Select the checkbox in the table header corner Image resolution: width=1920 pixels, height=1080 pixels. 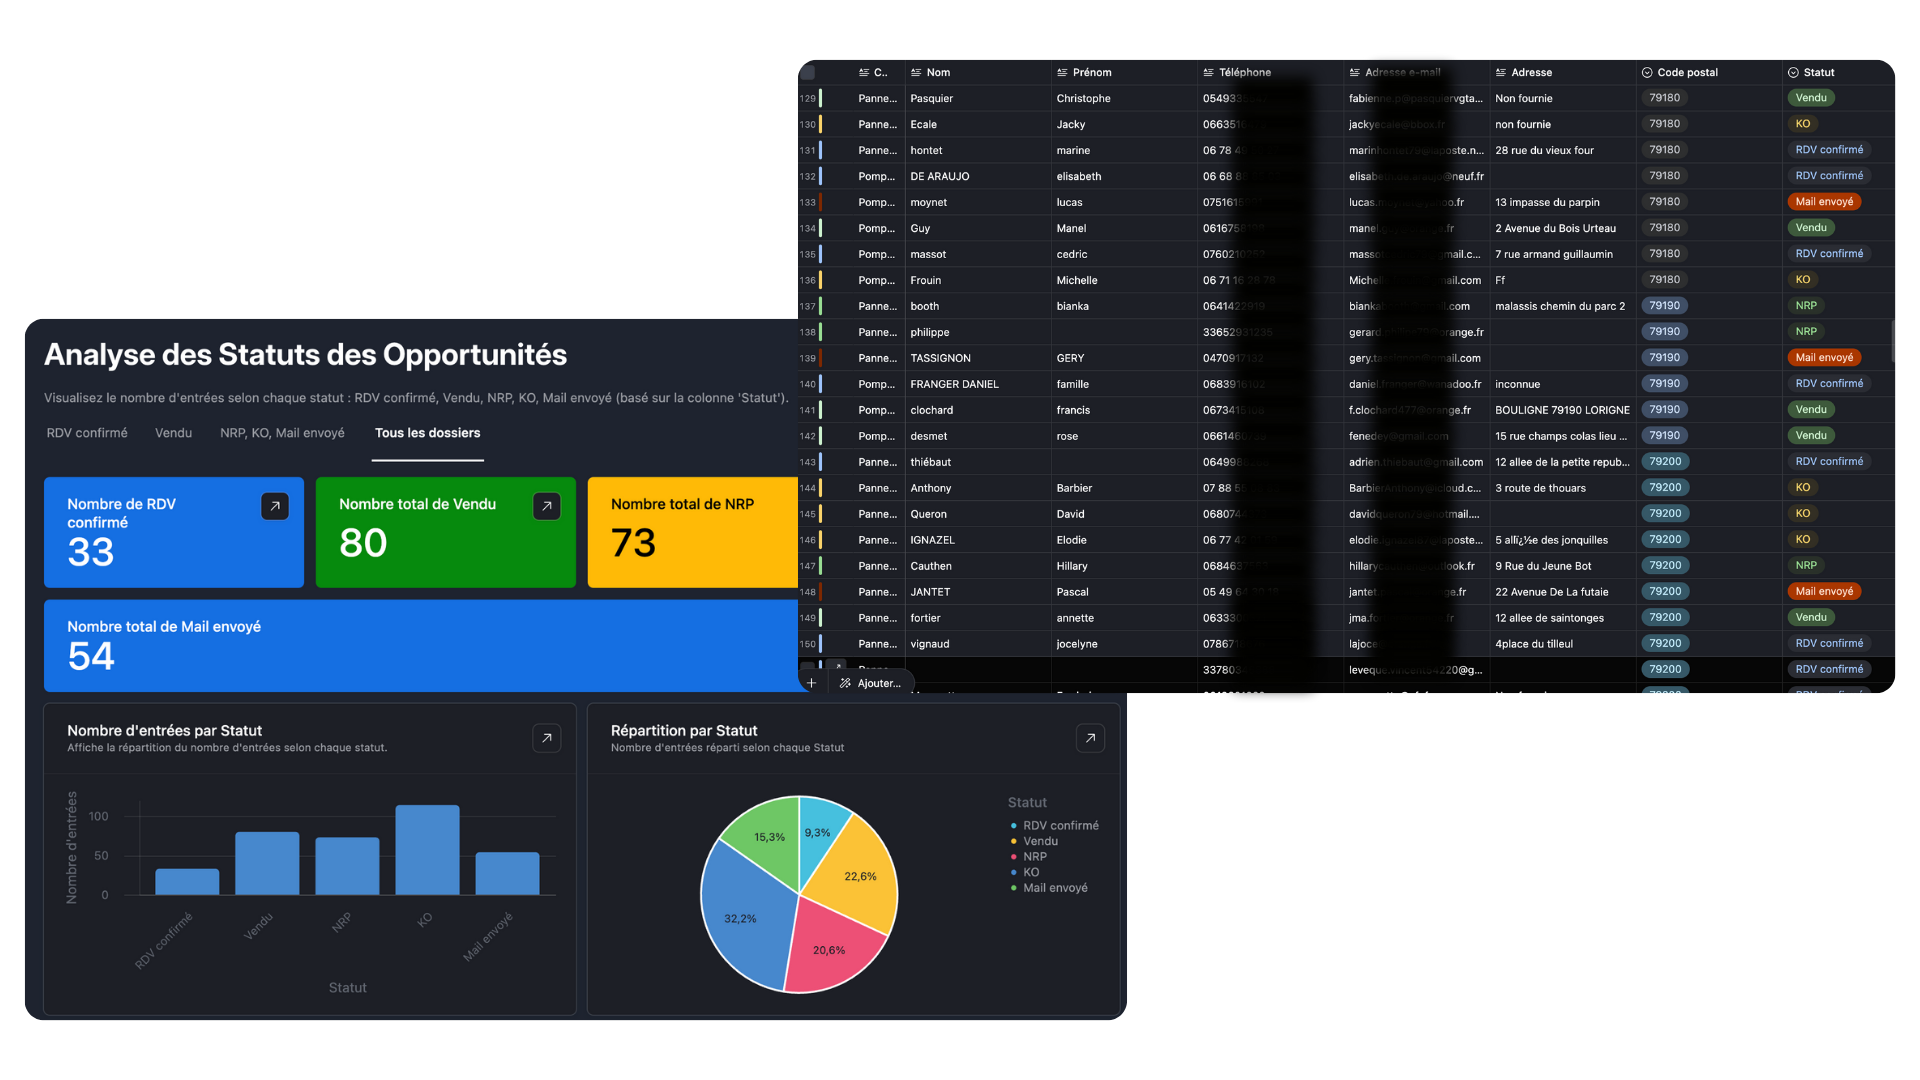pyautogui.click(x=808, y=72)
